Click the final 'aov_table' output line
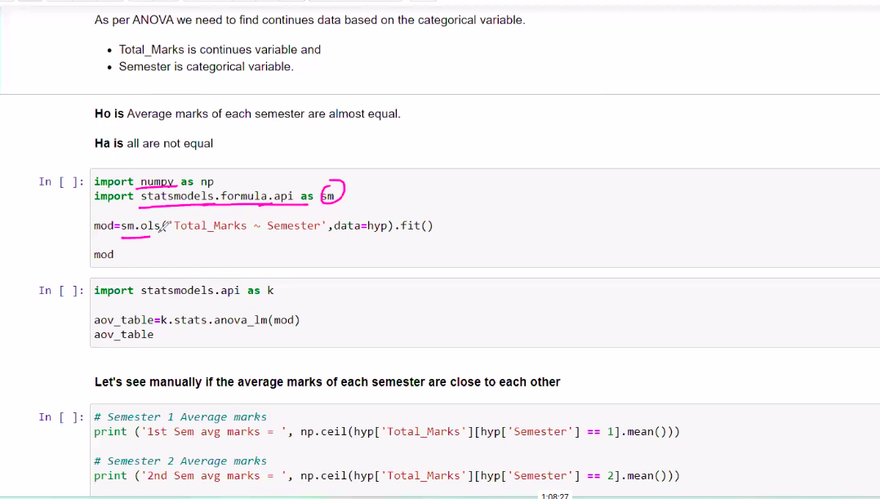Viewport: 880px width, 499px height. click(124, 335)
